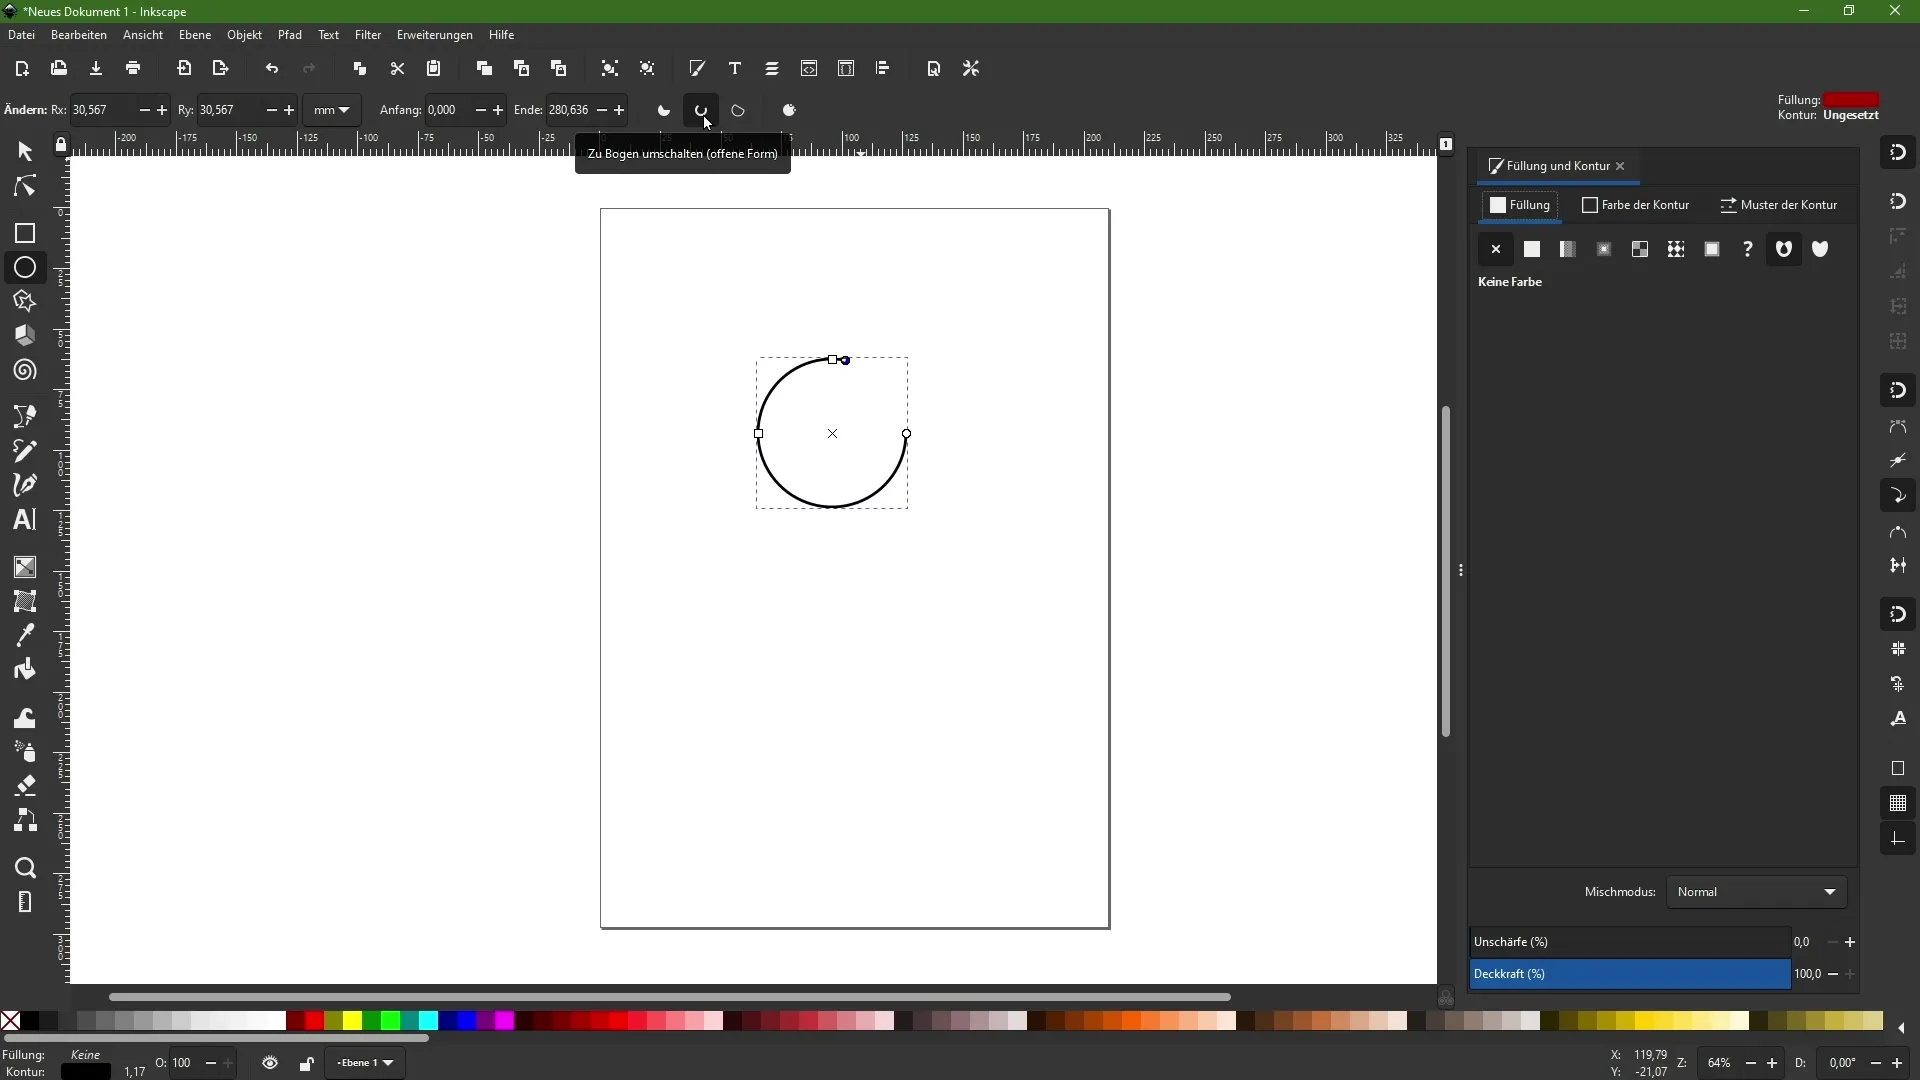Image resolution: width=1920 pixels, height=1080 pixels.
Task: Open the Erweiterungen menu
Action: point(434,34)
